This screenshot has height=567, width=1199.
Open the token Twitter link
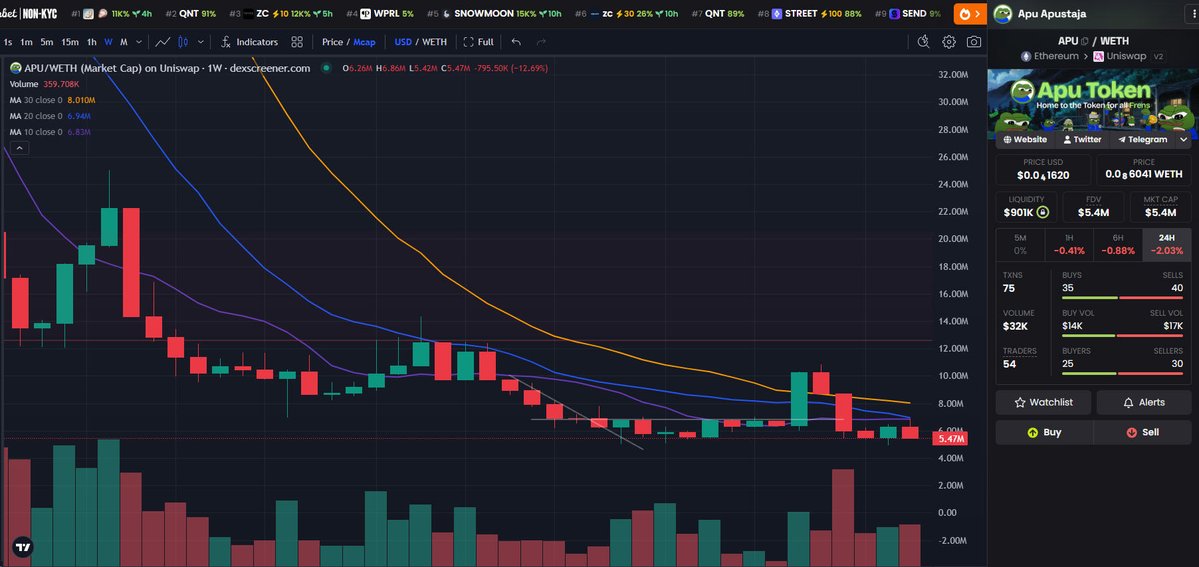[1082, 140]
